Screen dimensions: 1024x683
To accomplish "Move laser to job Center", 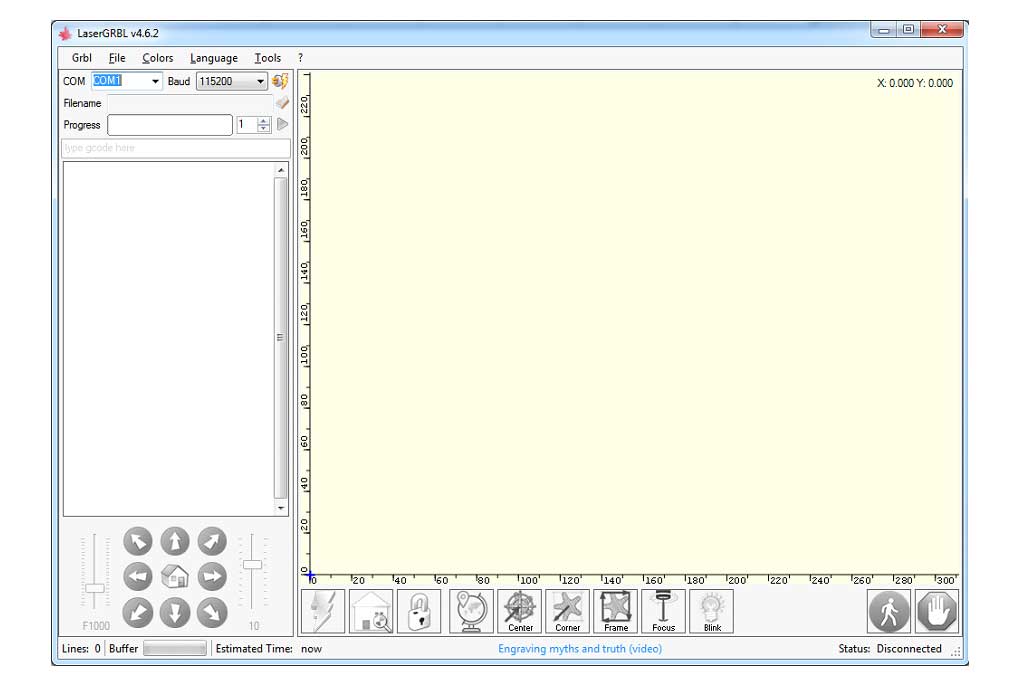I will (x=519, y=611).
